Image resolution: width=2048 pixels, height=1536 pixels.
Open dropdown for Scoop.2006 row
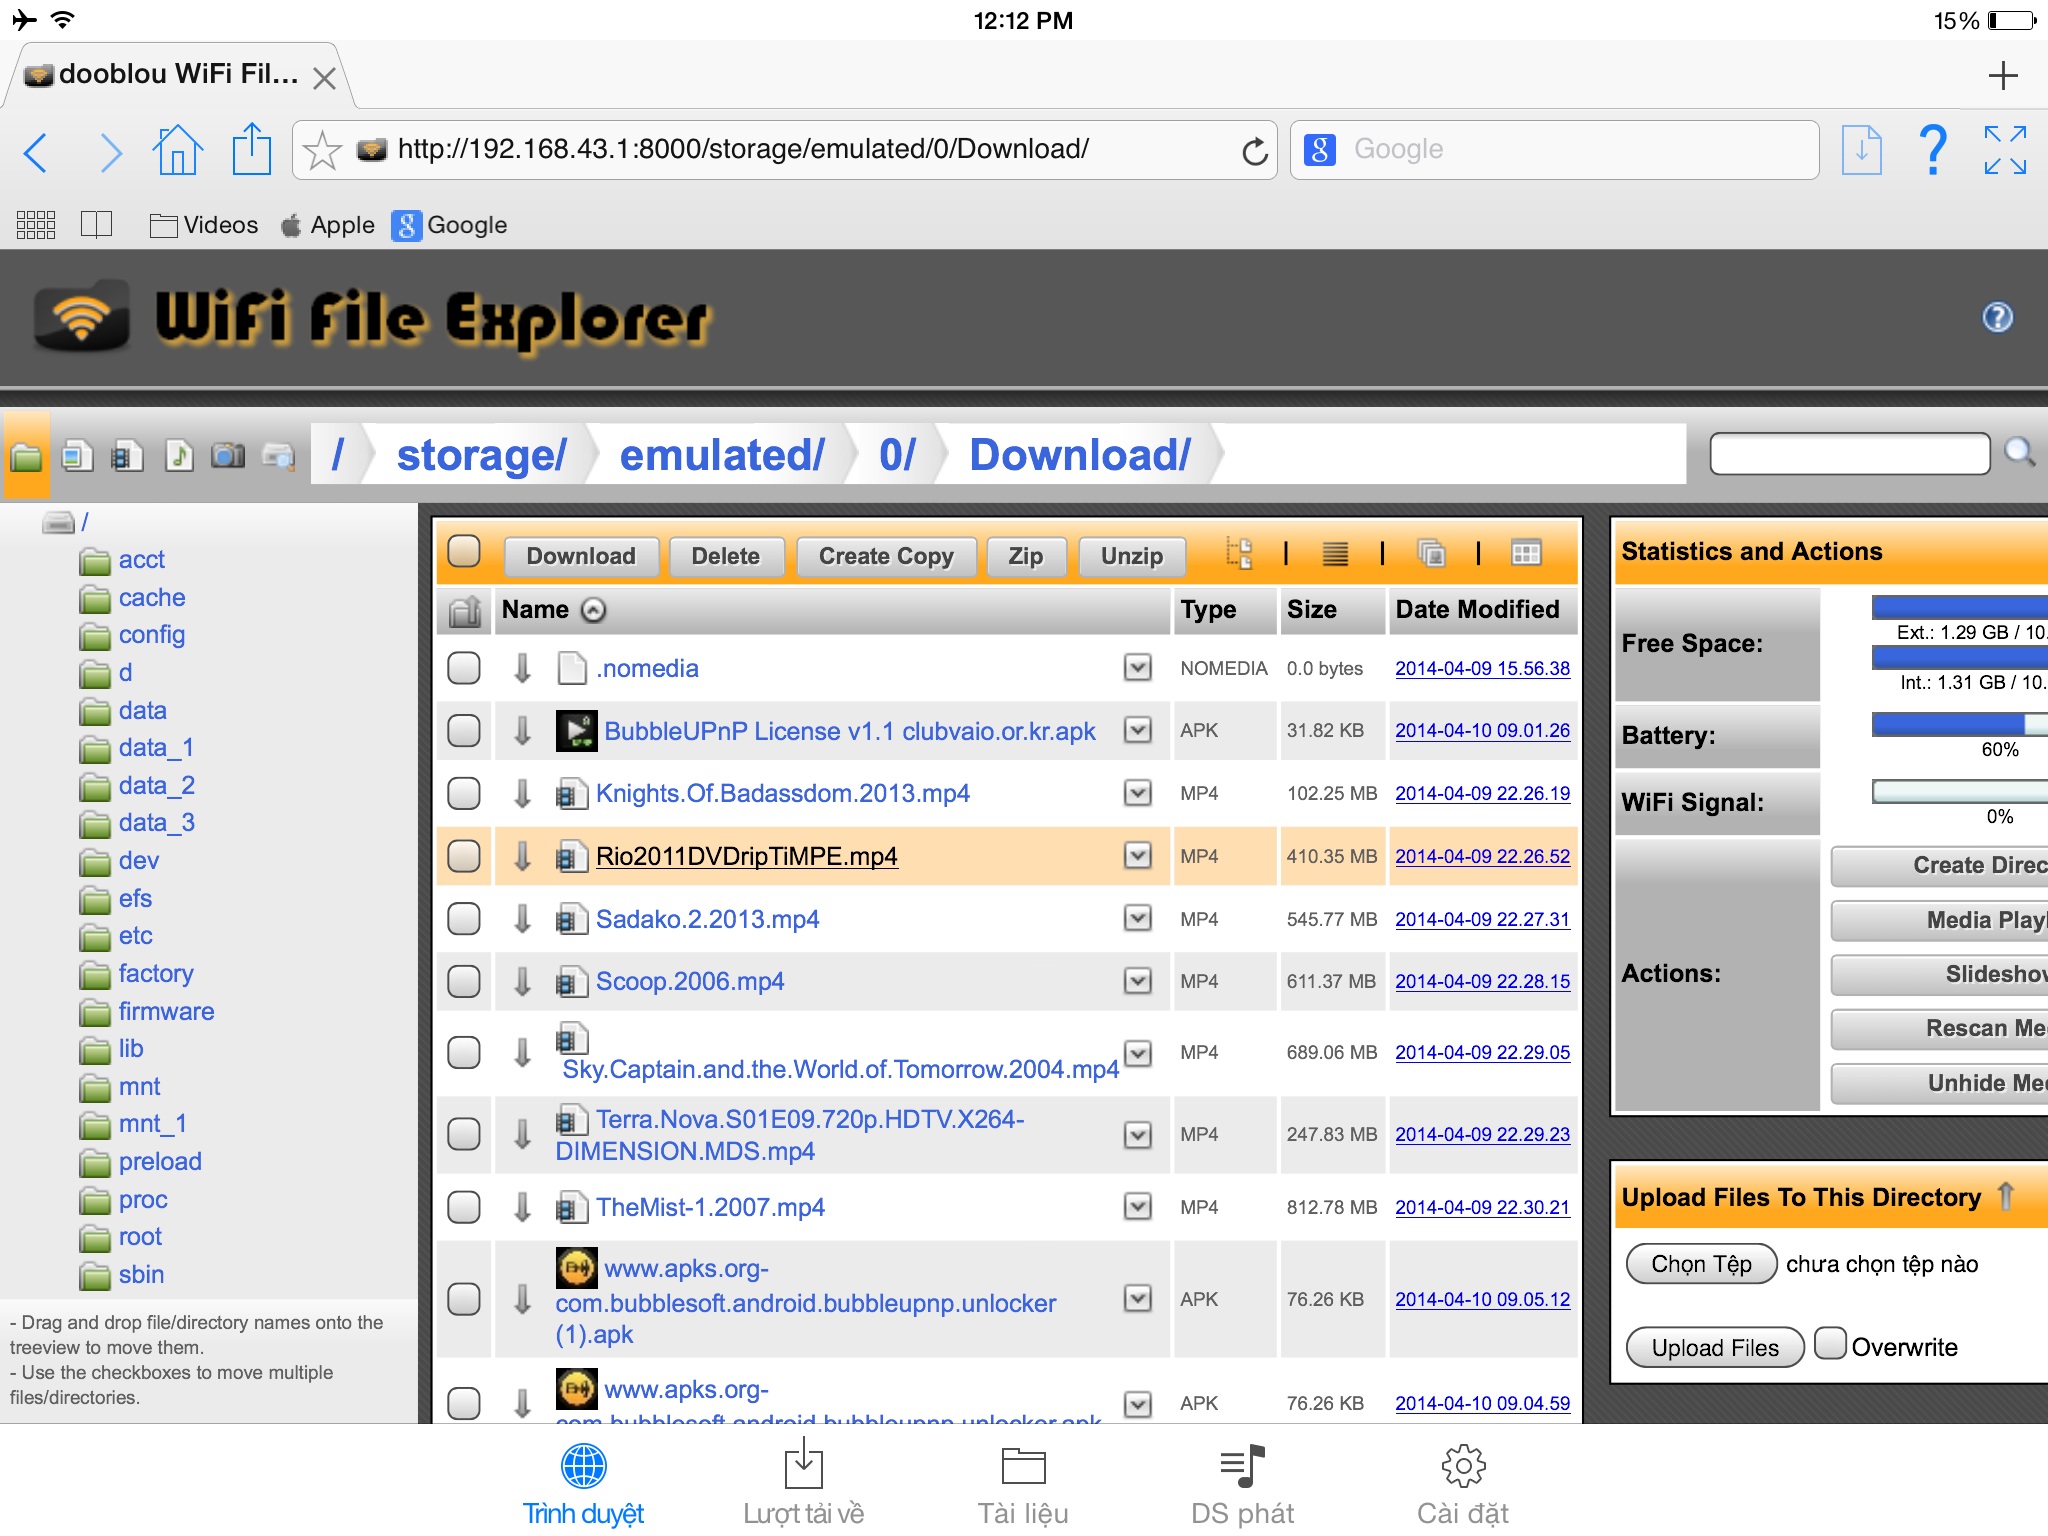pos(1138,980)
